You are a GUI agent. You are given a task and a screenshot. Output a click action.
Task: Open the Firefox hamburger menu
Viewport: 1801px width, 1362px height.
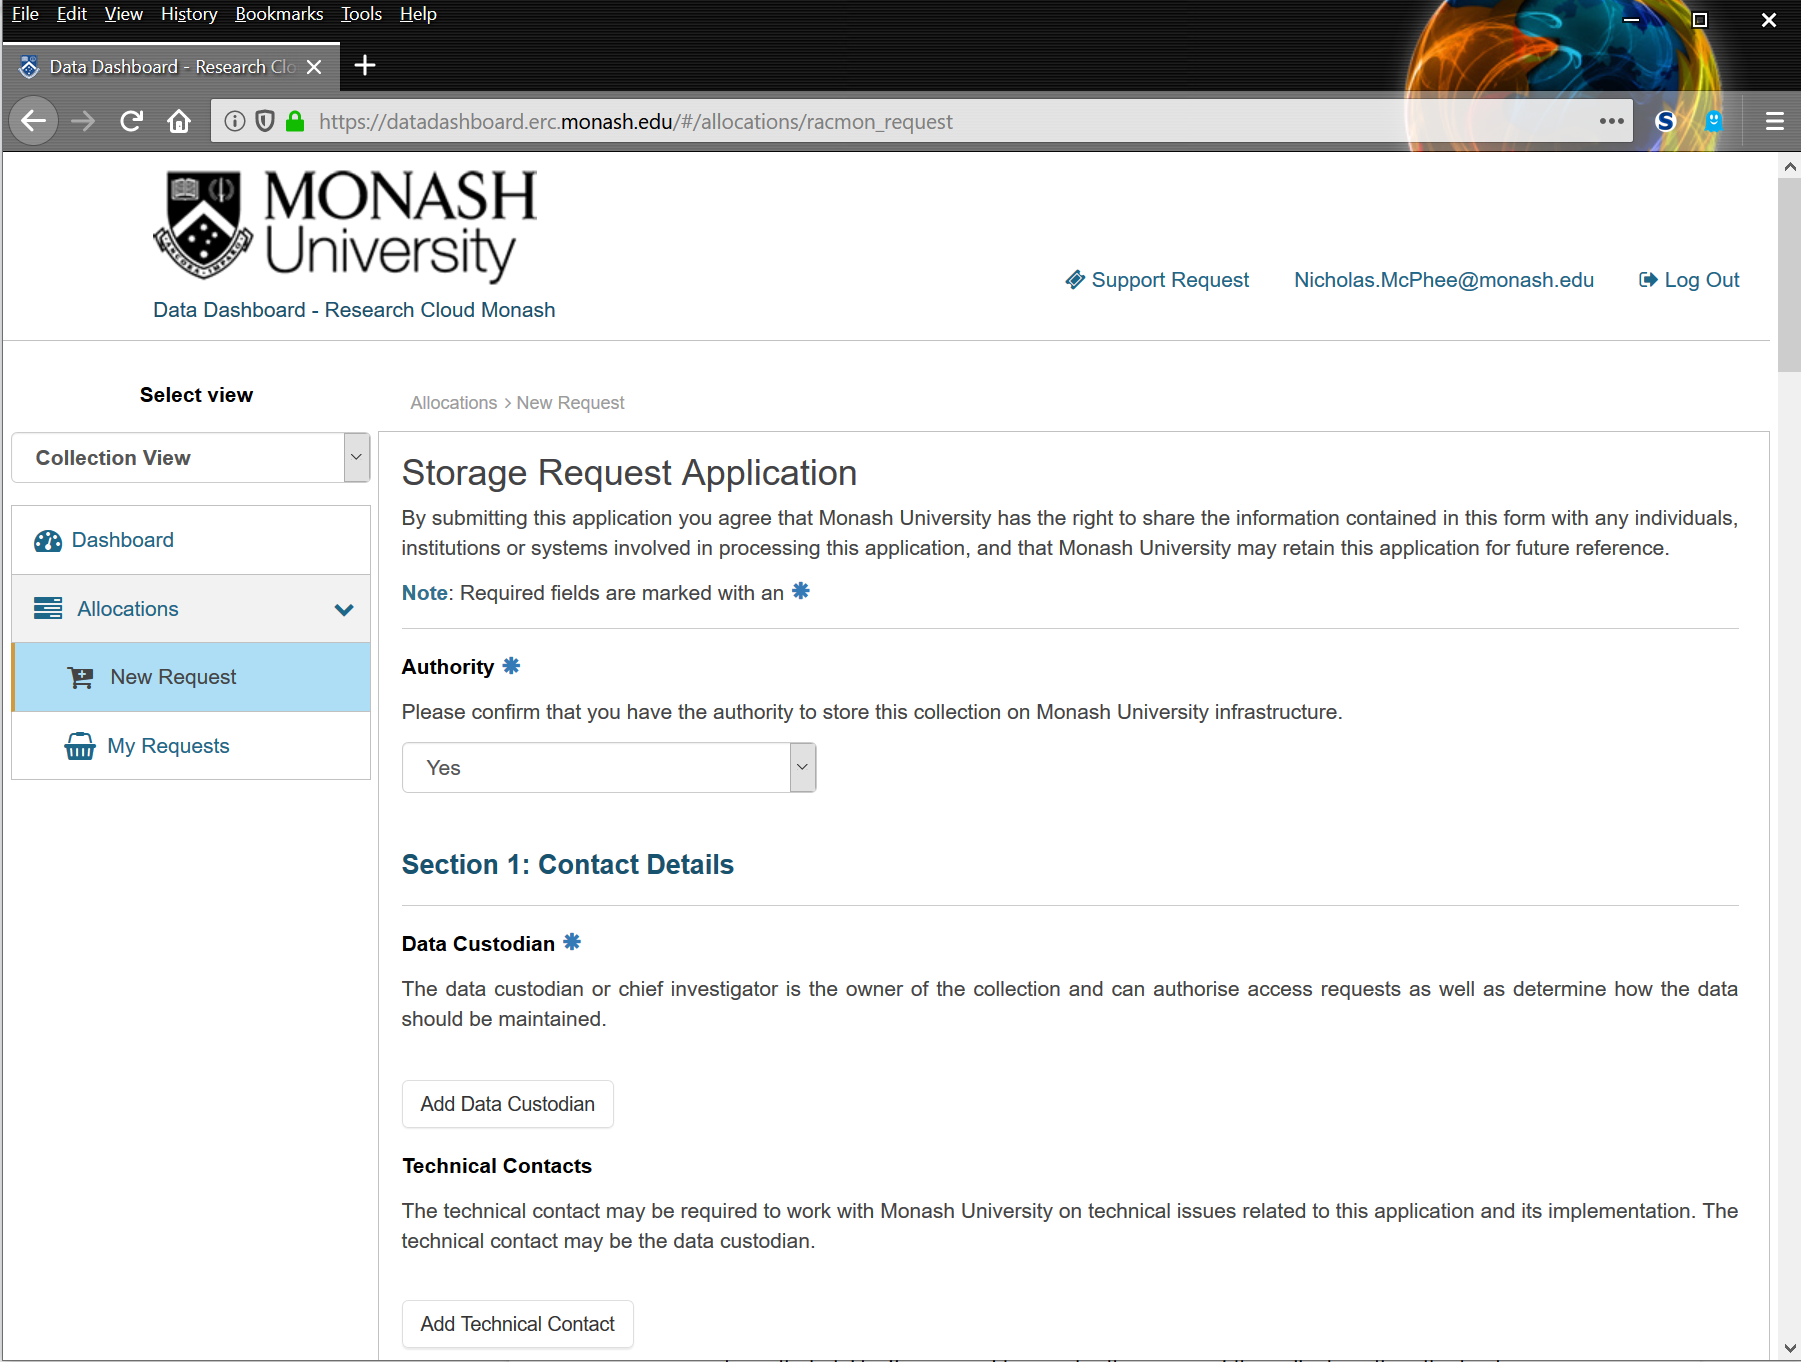(x=1774, y=122)
